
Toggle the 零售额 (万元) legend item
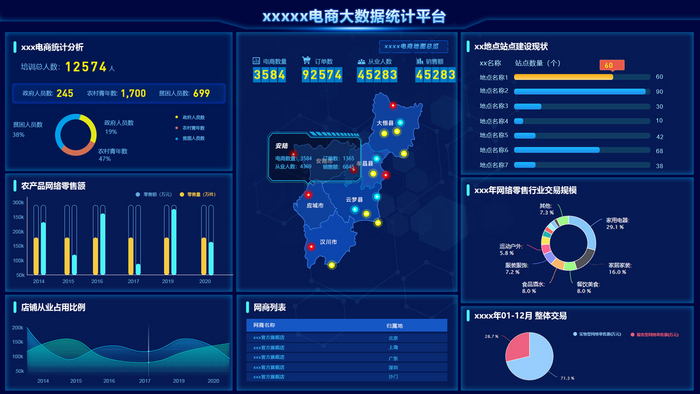coord(154,195)
